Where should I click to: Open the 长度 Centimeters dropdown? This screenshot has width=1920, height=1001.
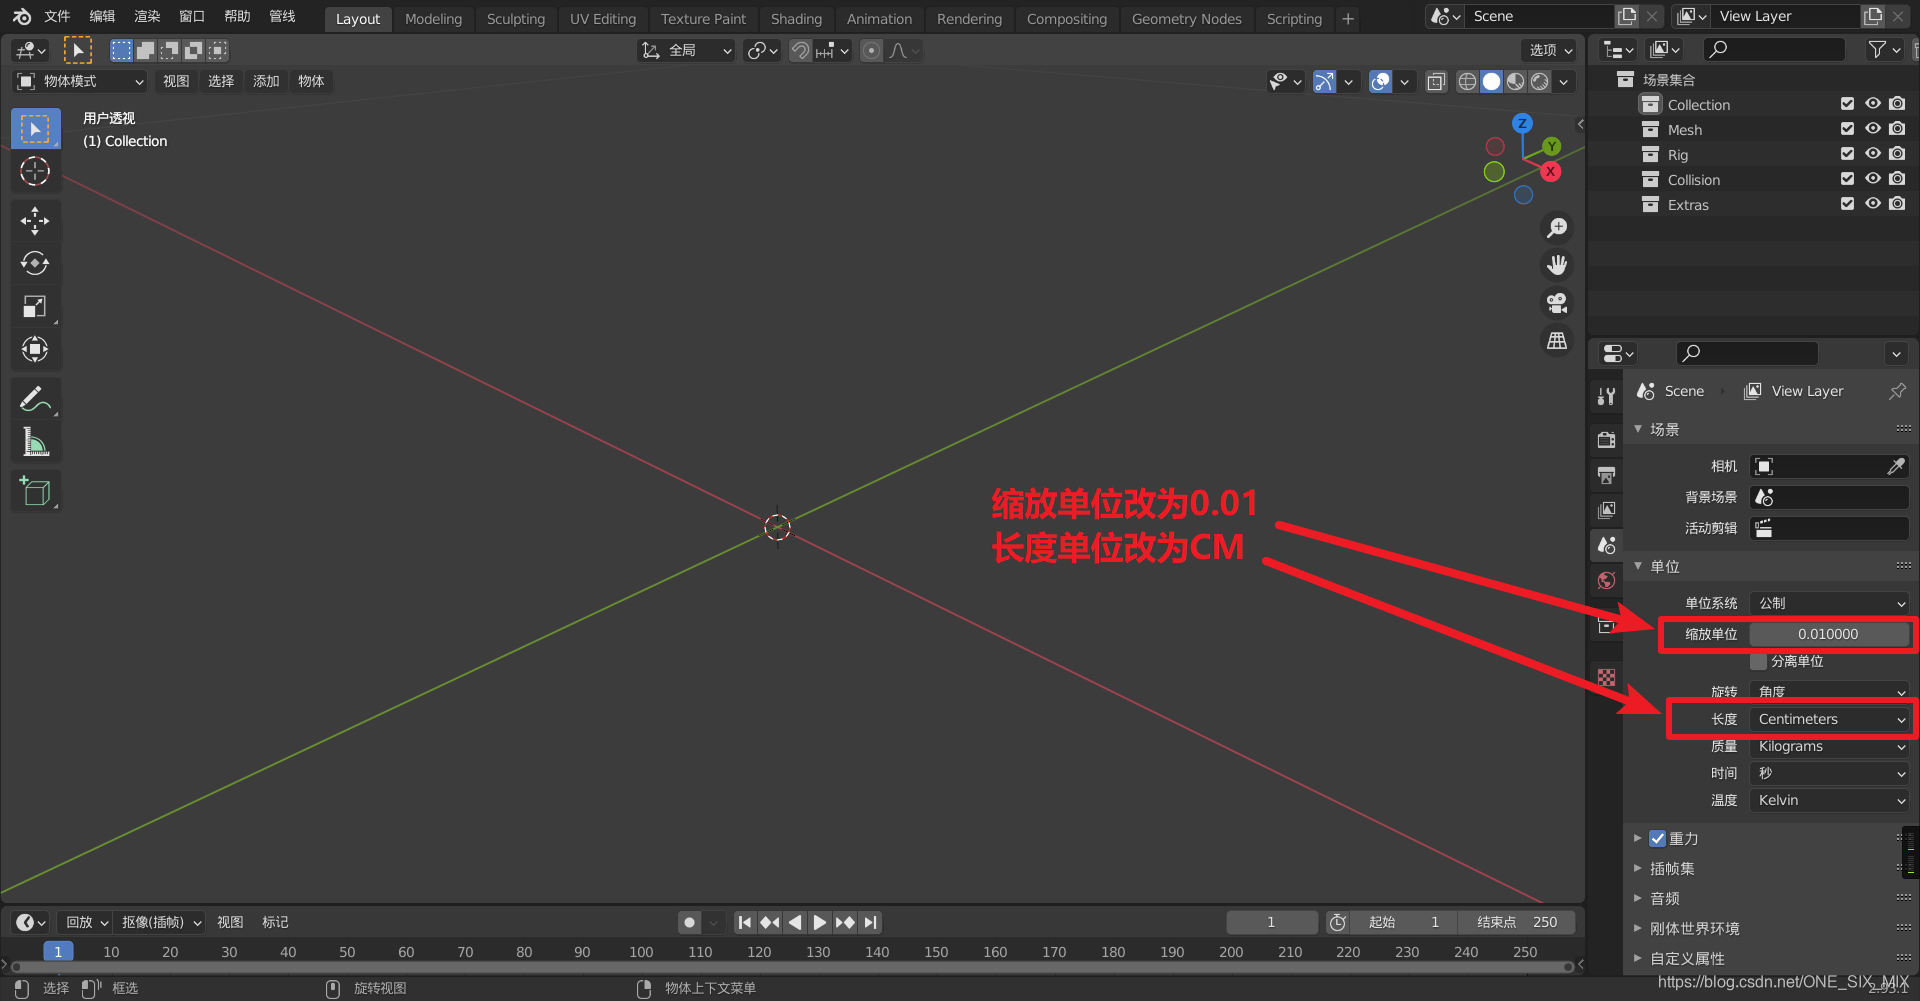click(1830, 719)
